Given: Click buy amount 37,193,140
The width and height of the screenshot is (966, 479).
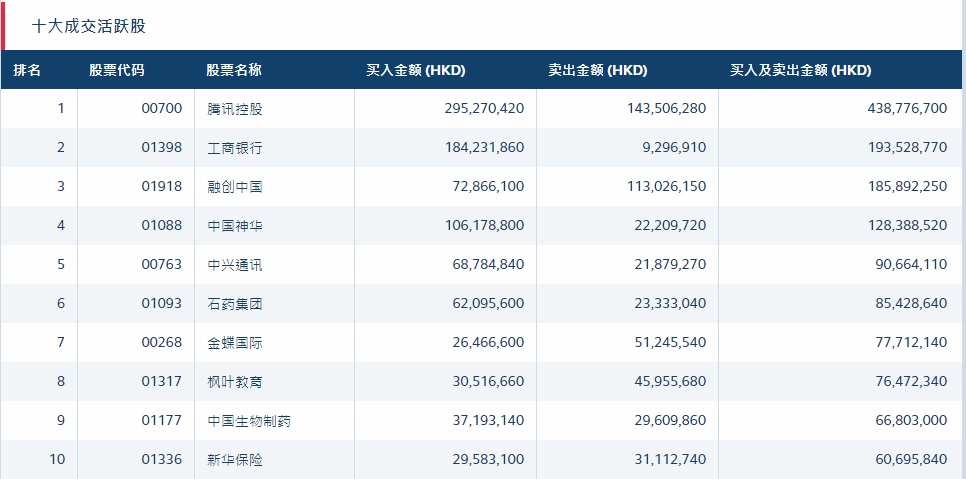Looking at the screenshot, I should (x=488, y=421).
